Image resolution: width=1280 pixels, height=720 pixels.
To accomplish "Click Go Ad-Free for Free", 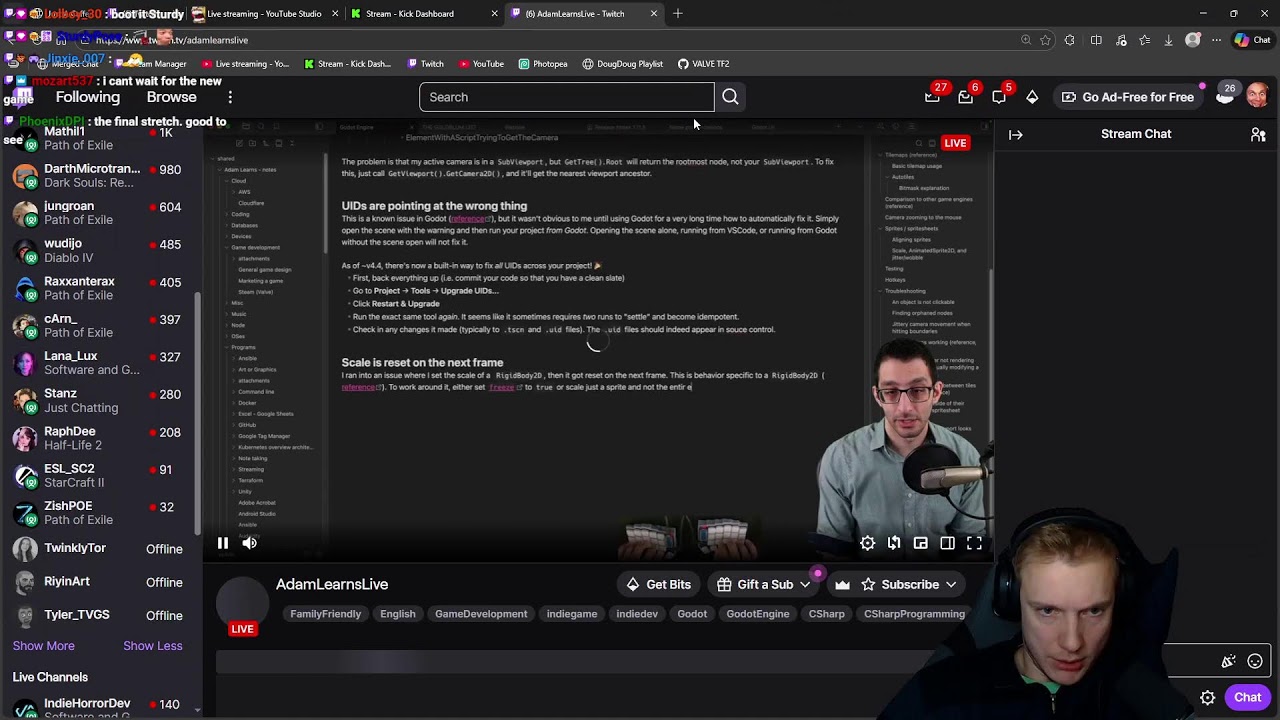I will [x=1128, y=97].
